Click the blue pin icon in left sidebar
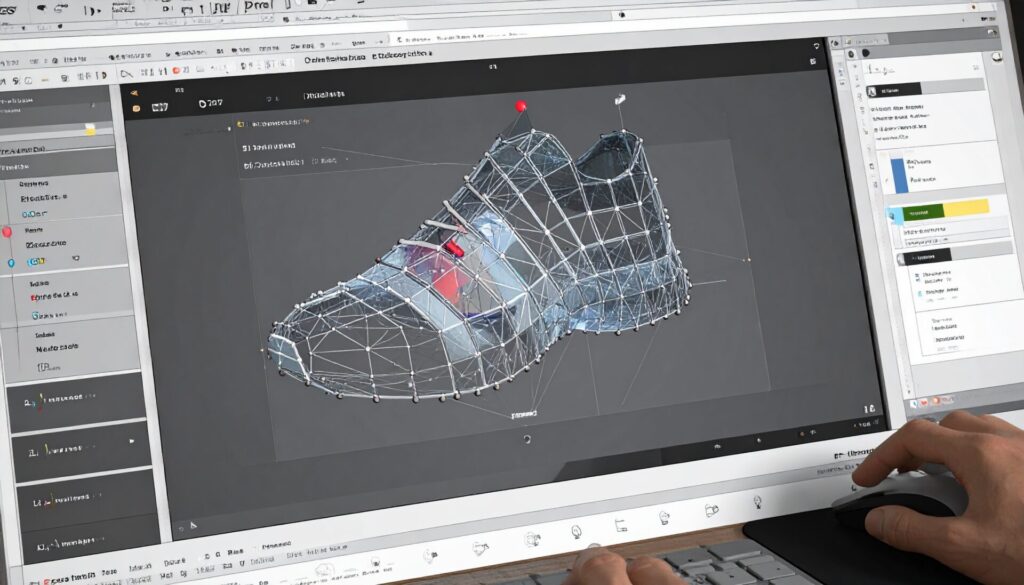1024x585 pixels. tap(11, 263)
